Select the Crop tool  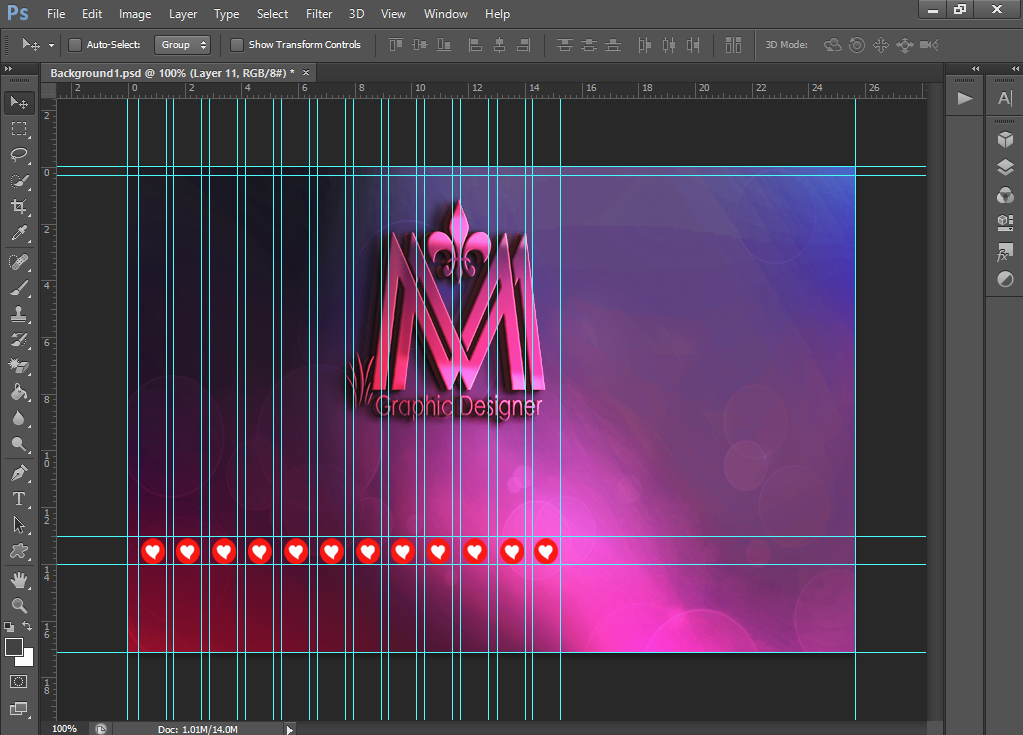coord(19,207)
